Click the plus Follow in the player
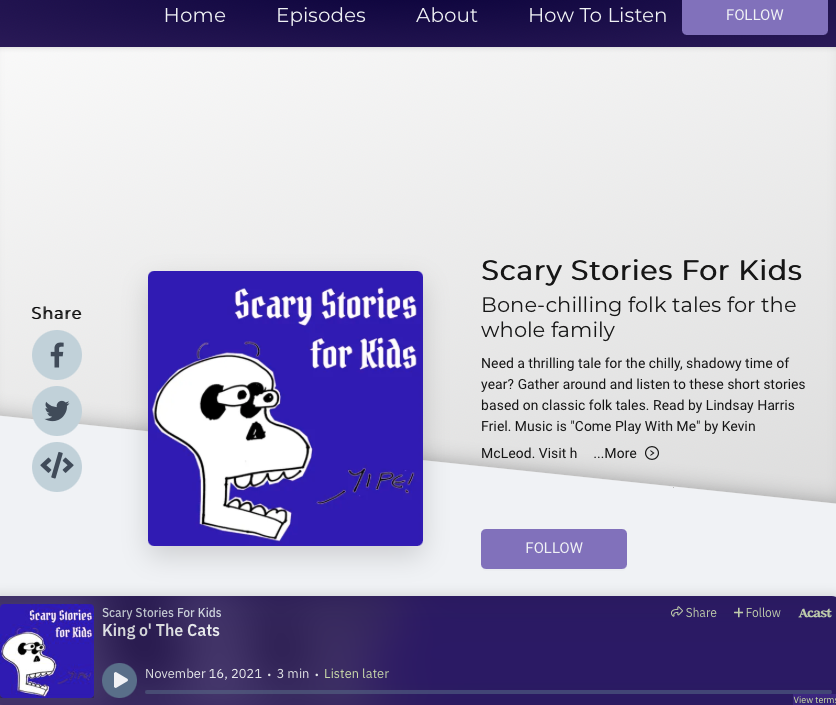The width and height of the screenshot is (836, 705). [757, 613]
